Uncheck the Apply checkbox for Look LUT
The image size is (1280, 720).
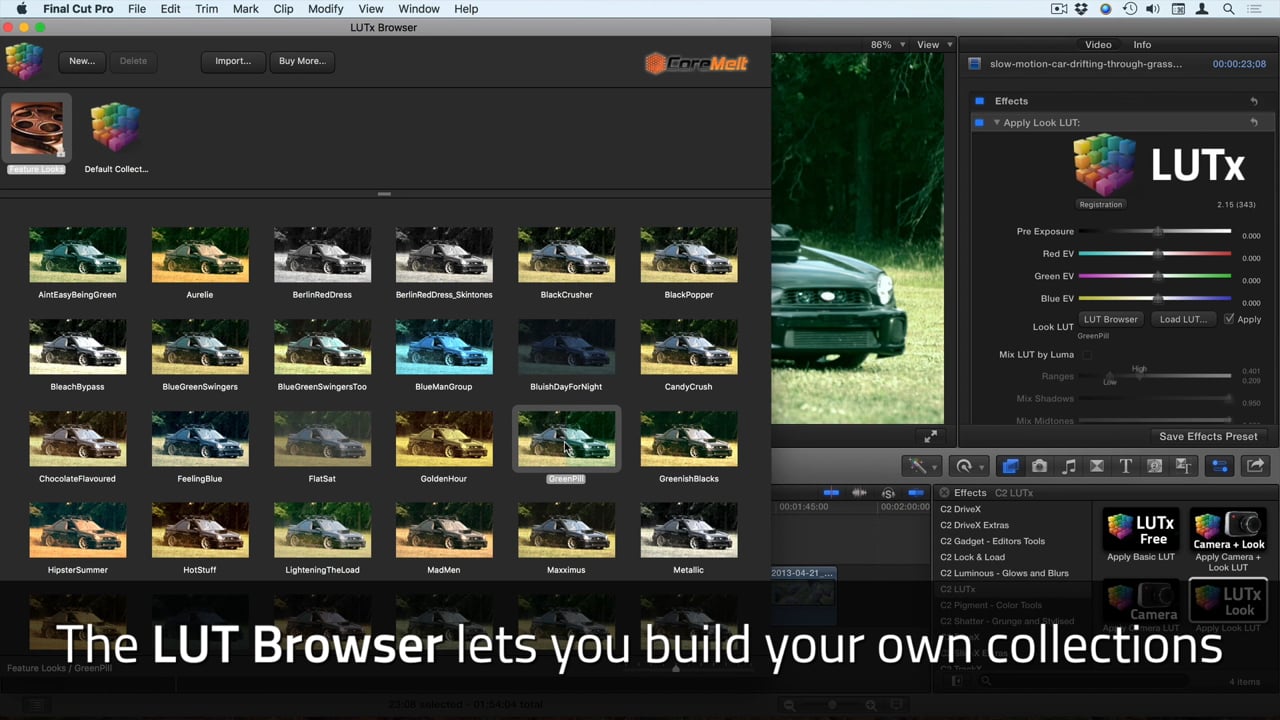point(1229,319)
